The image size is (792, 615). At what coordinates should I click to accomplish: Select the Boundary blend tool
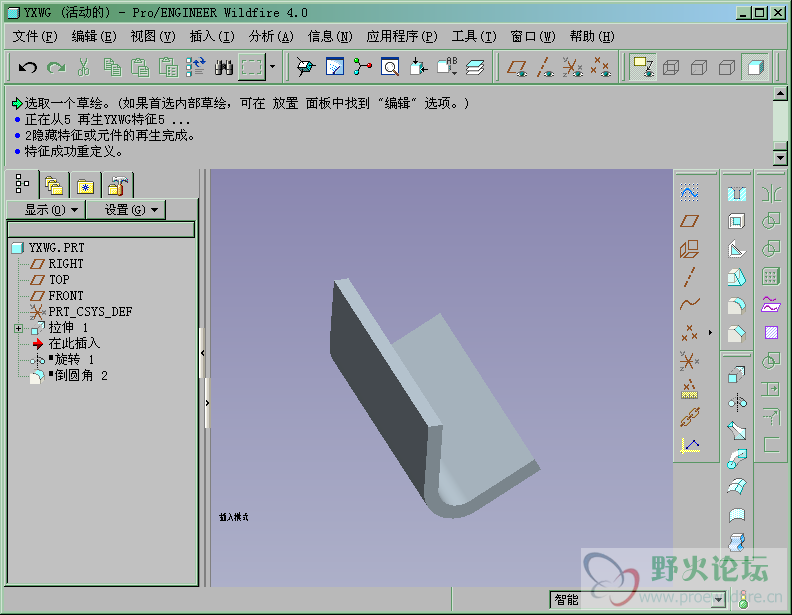737,487
